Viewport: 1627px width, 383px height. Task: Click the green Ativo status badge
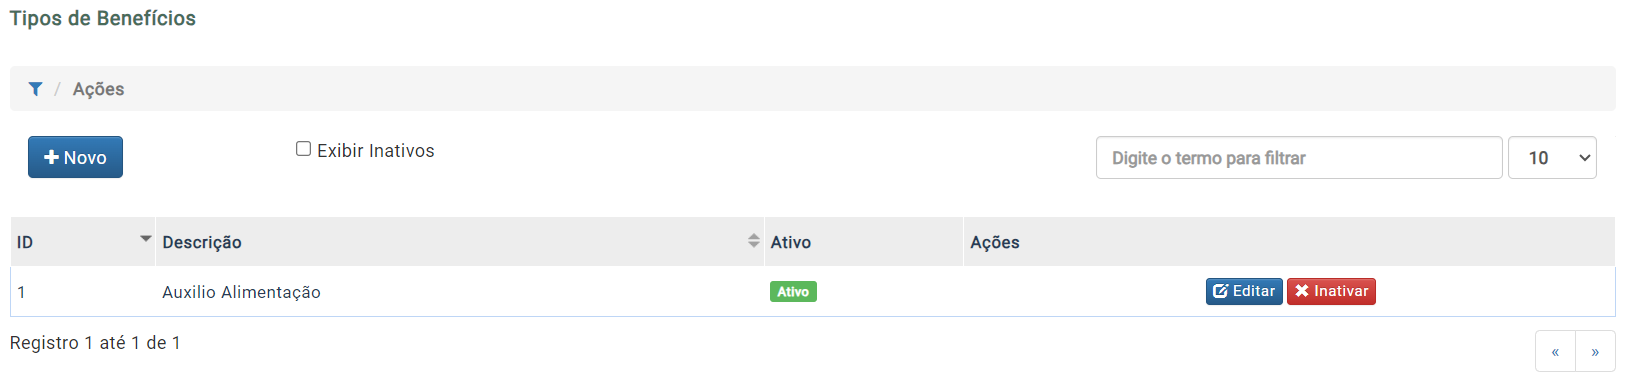793,292
